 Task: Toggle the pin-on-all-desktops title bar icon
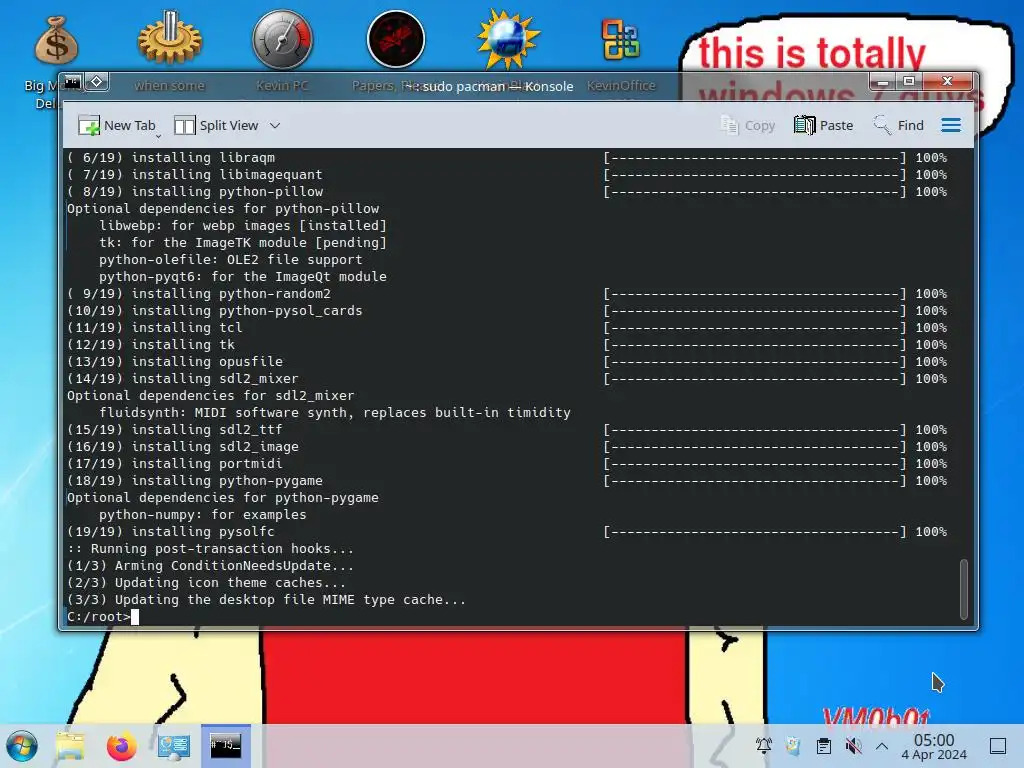[96, 82]
